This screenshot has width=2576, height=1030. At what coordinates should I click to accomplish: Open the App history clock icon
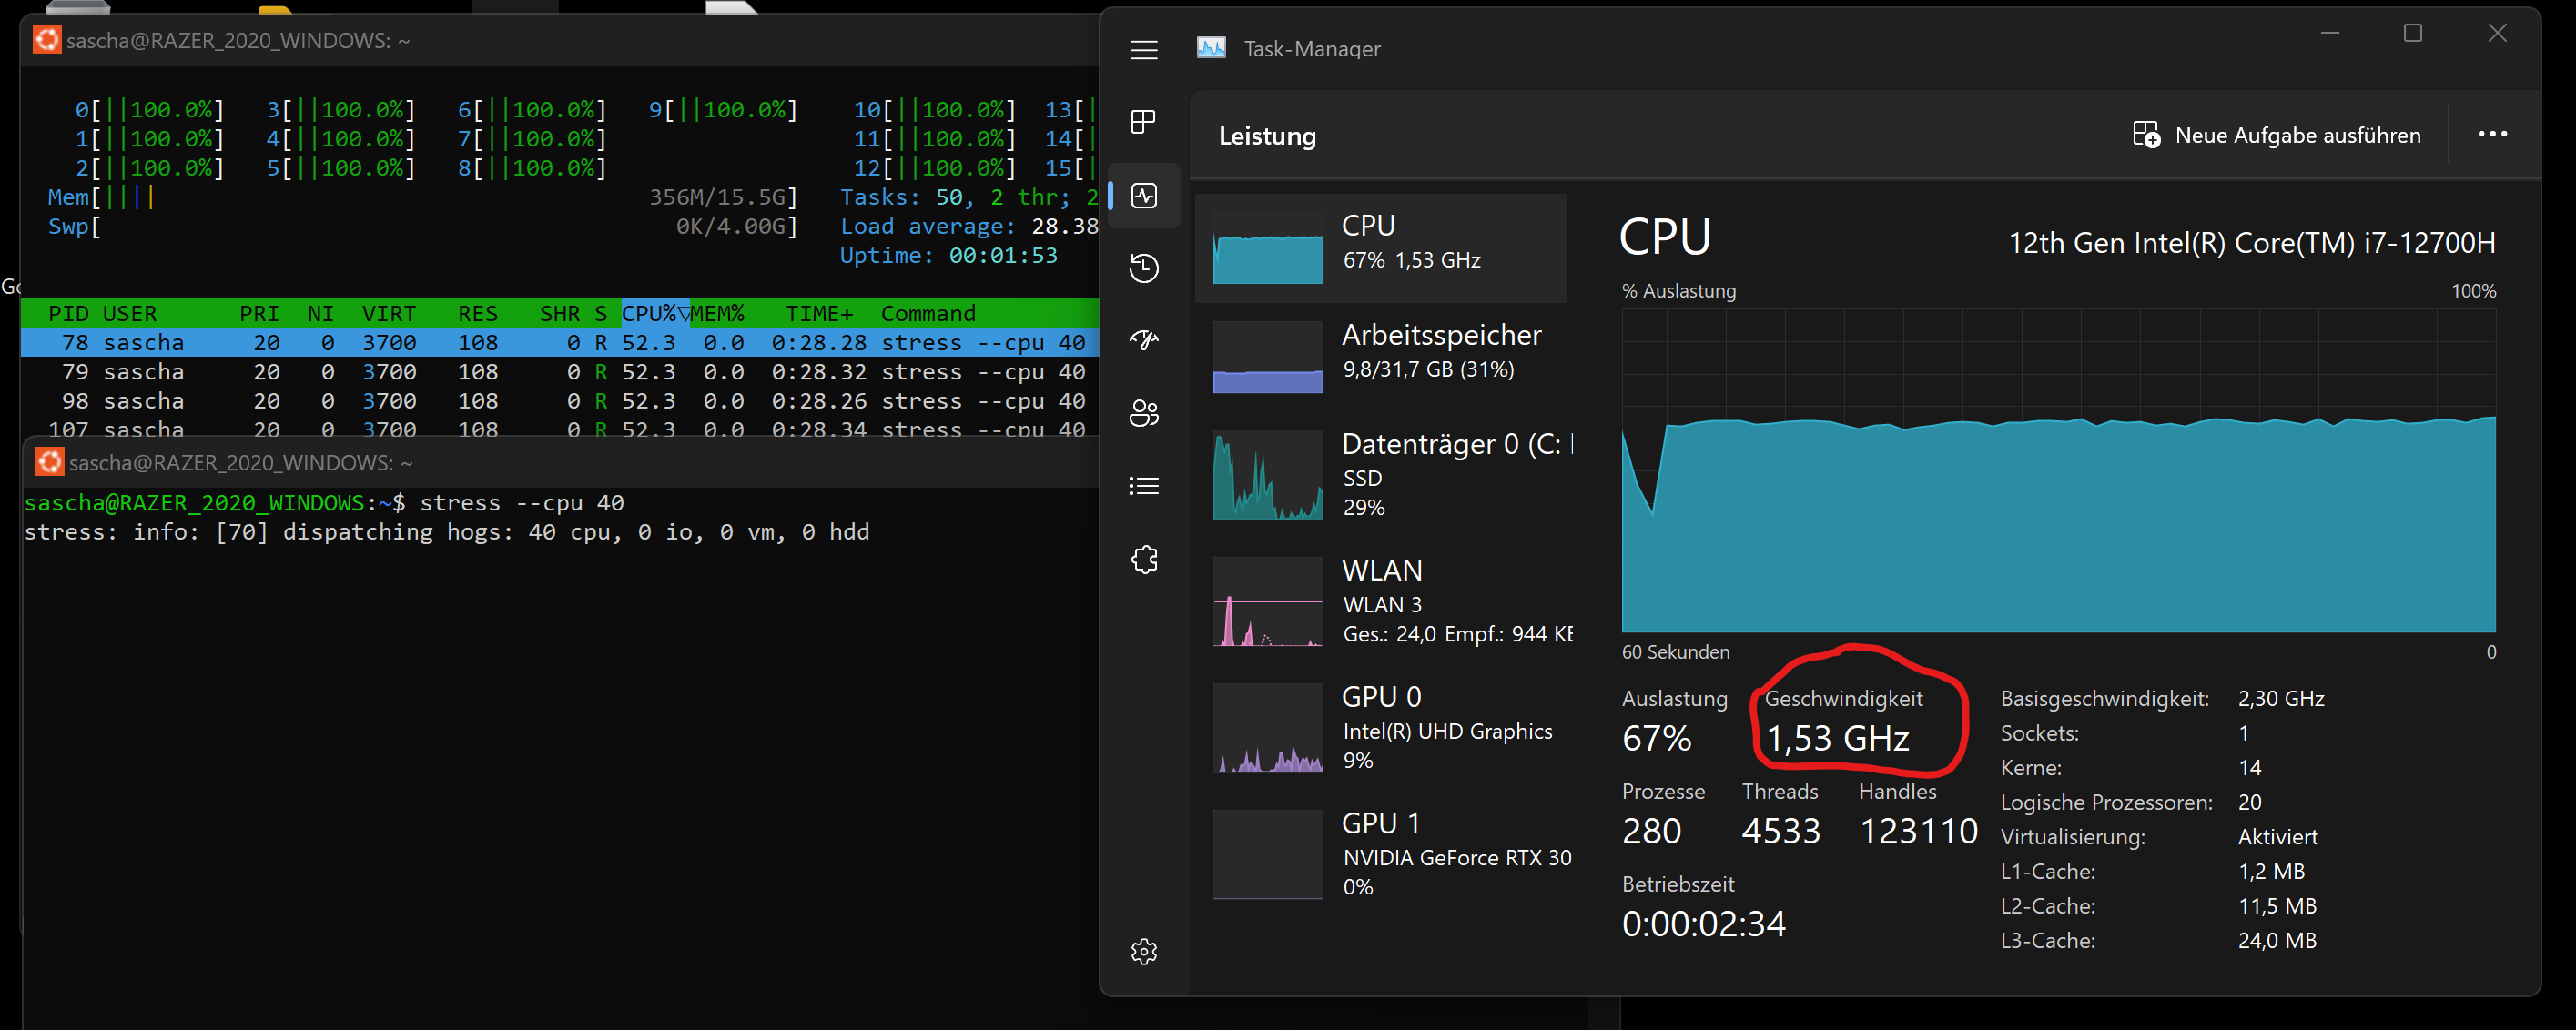pyautogui.click(x=1143, y=268)
